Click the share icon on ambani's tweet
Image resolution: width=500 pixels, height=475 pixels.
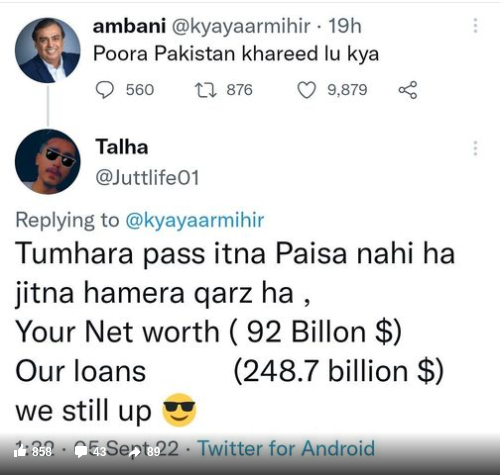[x=408, y=90]
